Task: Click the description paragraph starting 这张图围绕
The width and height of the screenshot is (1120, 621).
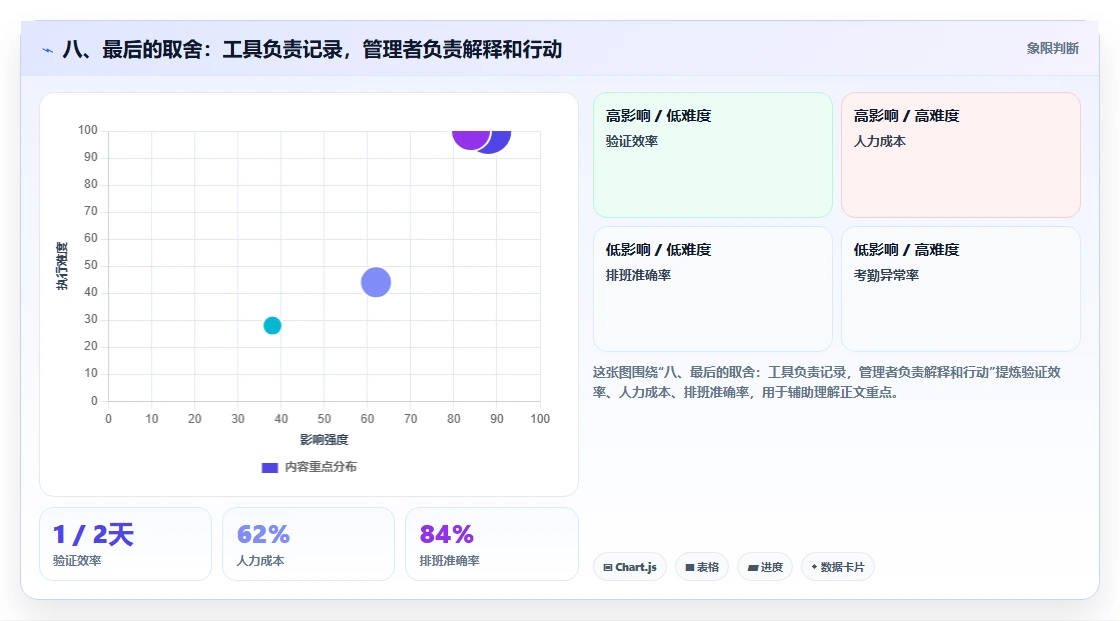Action: 826,382
